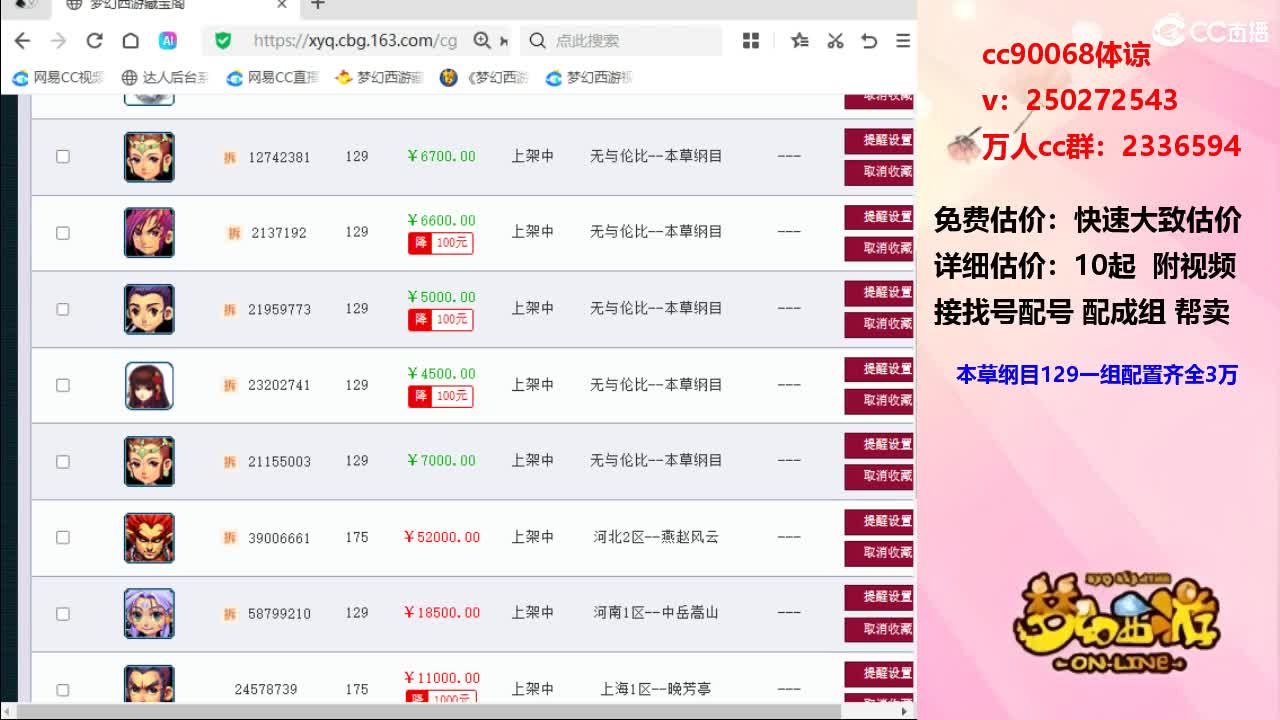Tick the checkbox for item 58799210
Image resolution: width=1280 pixels, height=720 pixels.
[63, 614]
